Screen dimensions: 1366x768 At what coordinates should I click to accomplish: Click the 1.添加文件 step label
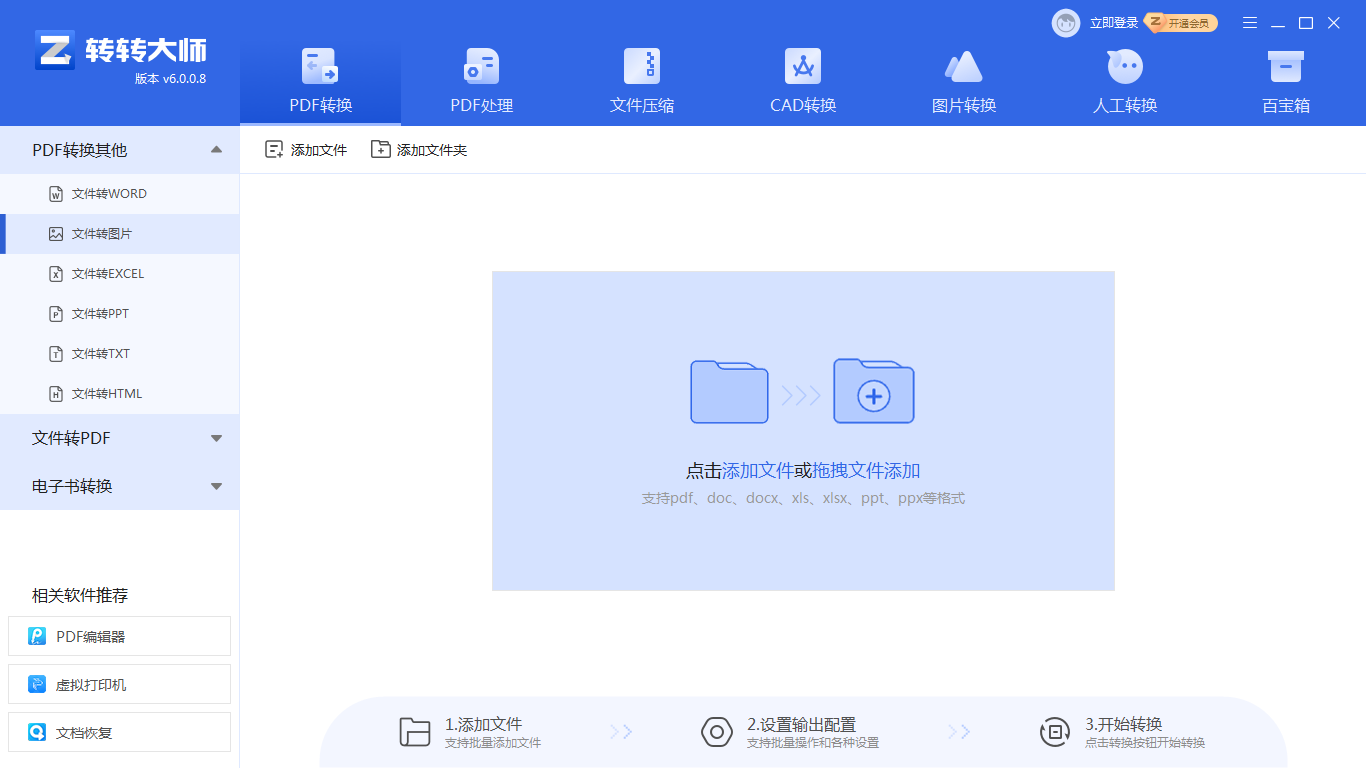pyautogui.click(x=484, y=724)
